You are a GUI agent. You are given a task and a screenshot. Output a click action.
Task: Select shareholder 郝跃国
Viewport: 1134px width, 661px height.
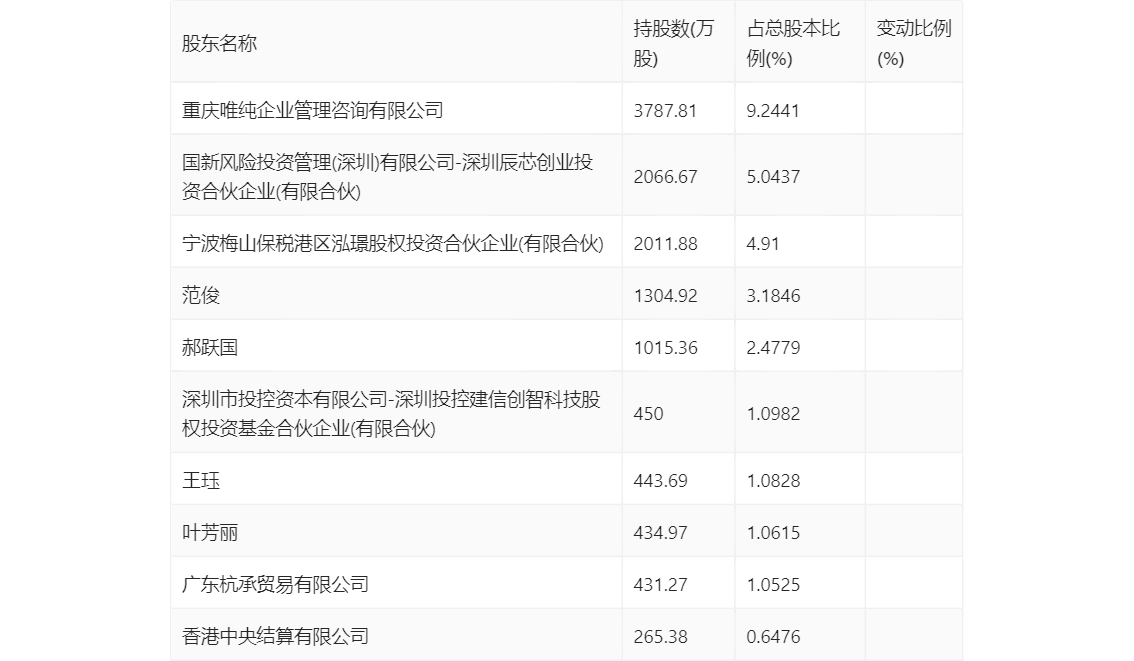(x=210, y=347)
